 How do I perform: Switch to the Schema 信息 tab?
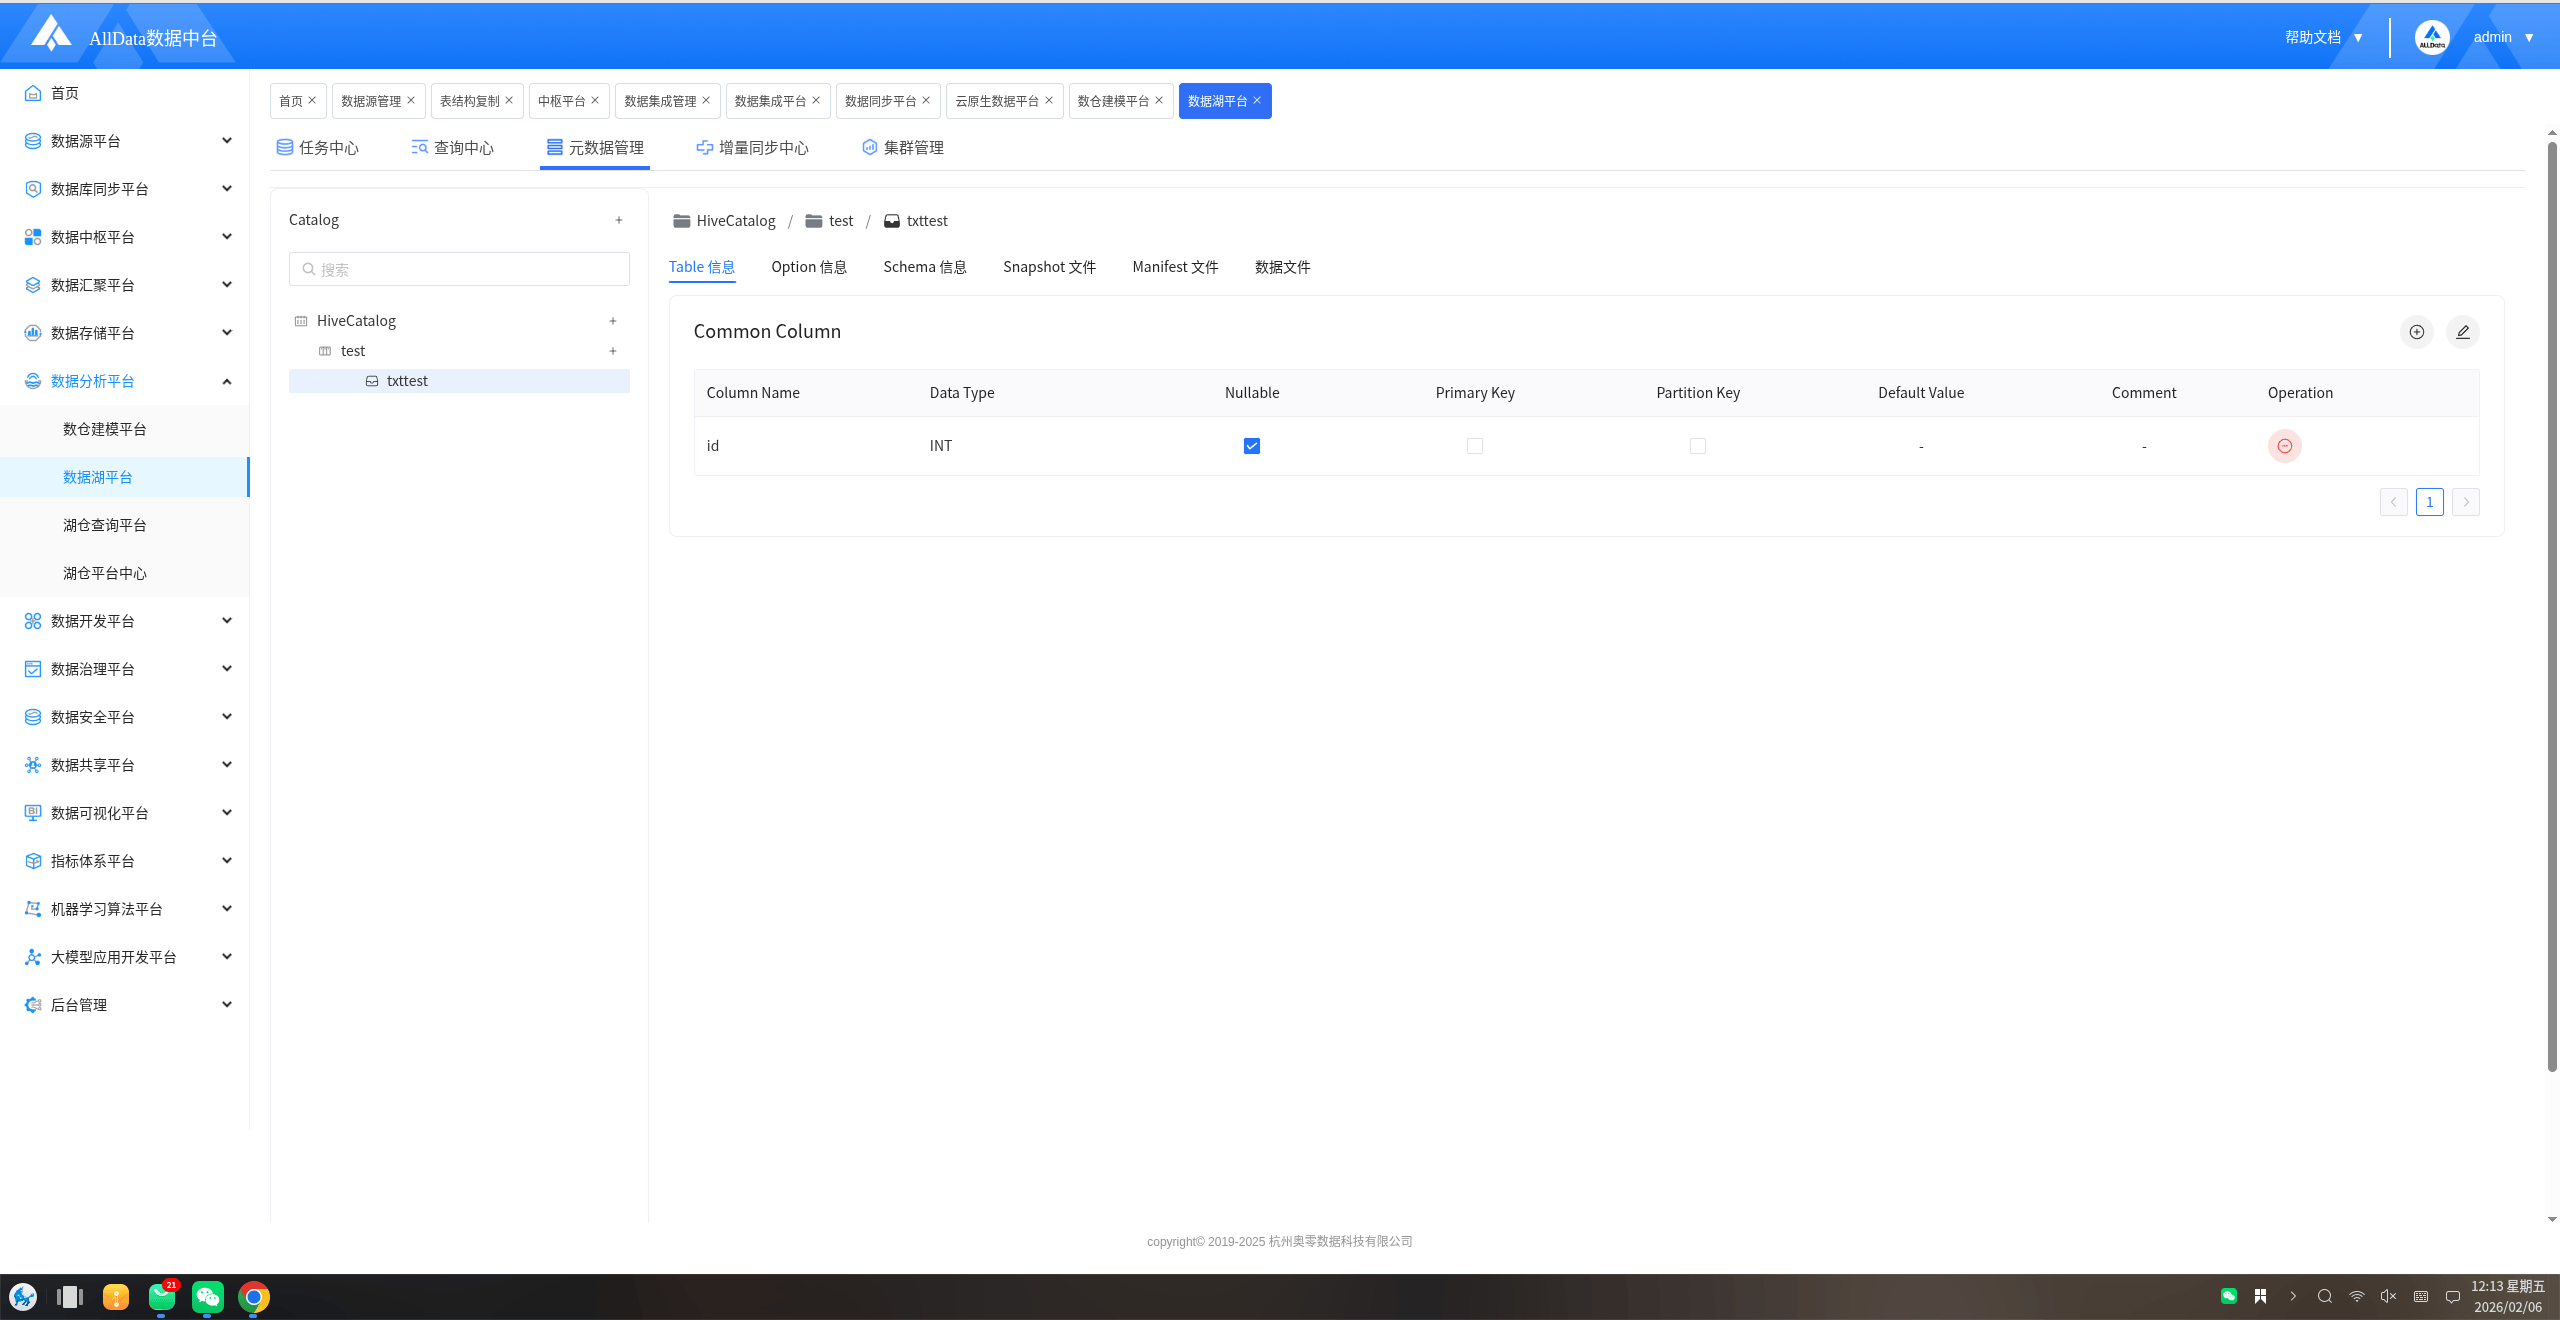pos(924,267)
